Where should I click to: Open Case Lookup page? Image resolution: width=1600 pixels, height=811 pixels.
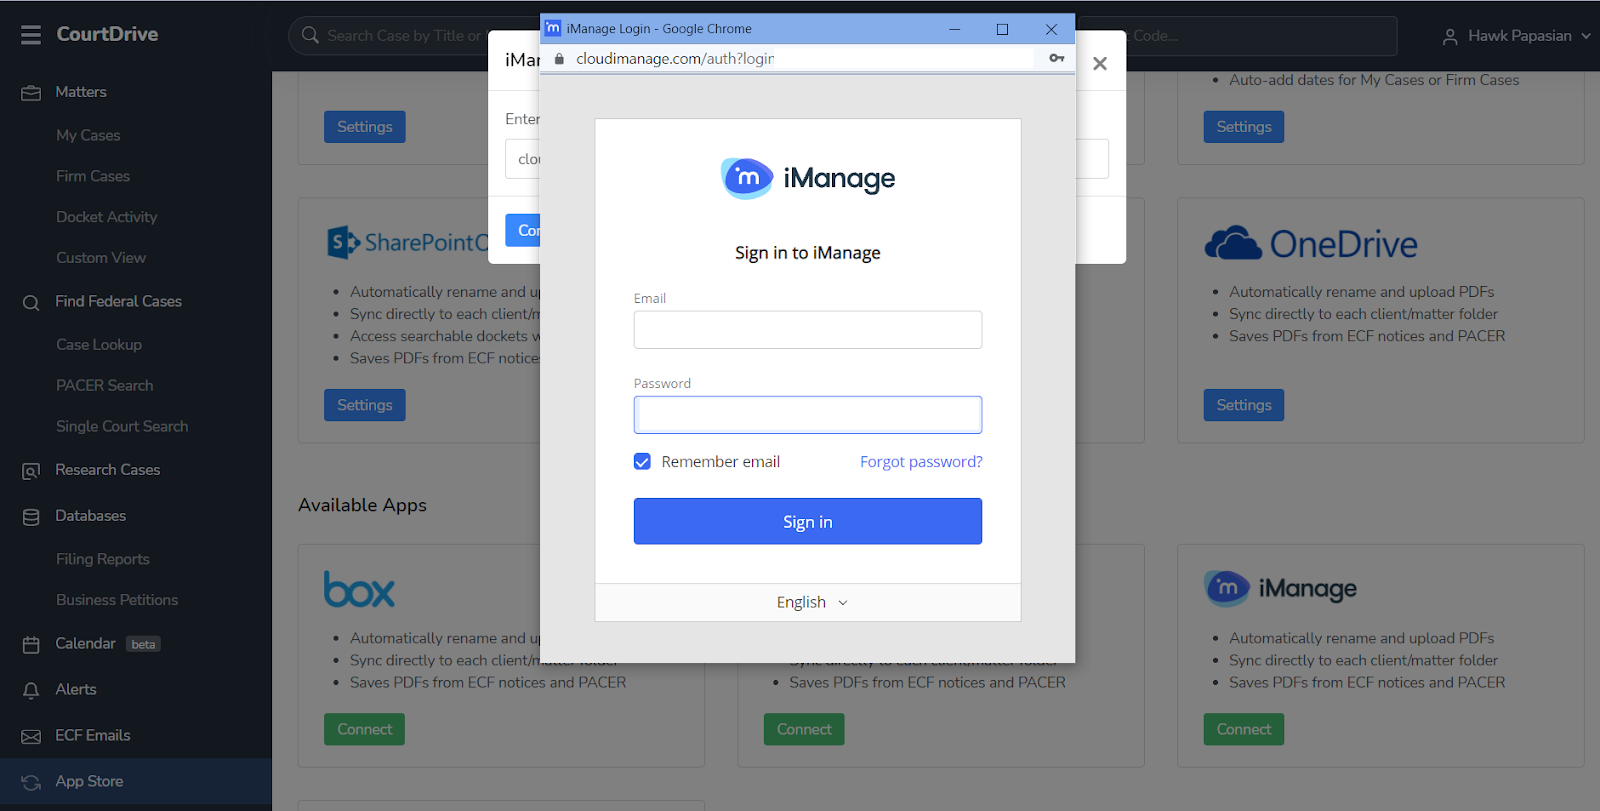[x=99, y=344]
